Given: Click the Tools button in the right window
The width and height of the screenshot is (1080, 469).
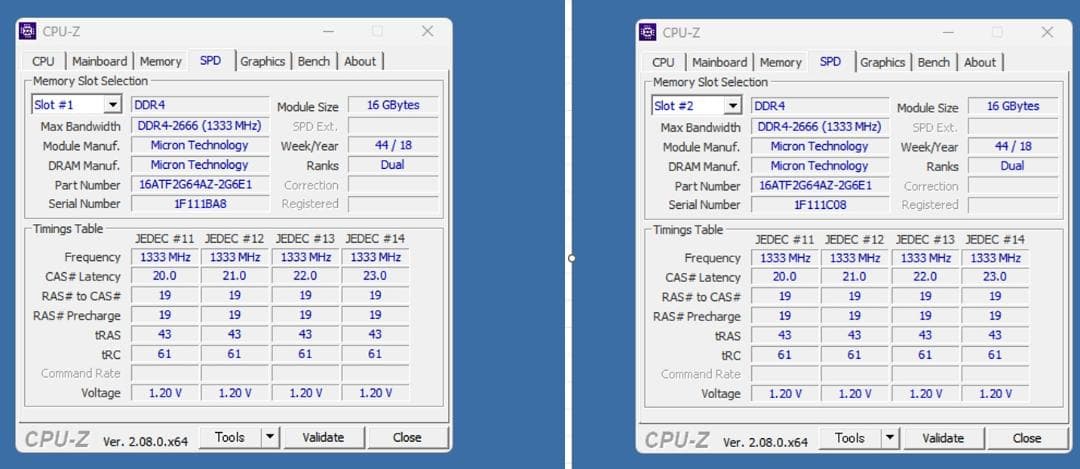Looking at the screenshot, I should (x=851, y=438).
